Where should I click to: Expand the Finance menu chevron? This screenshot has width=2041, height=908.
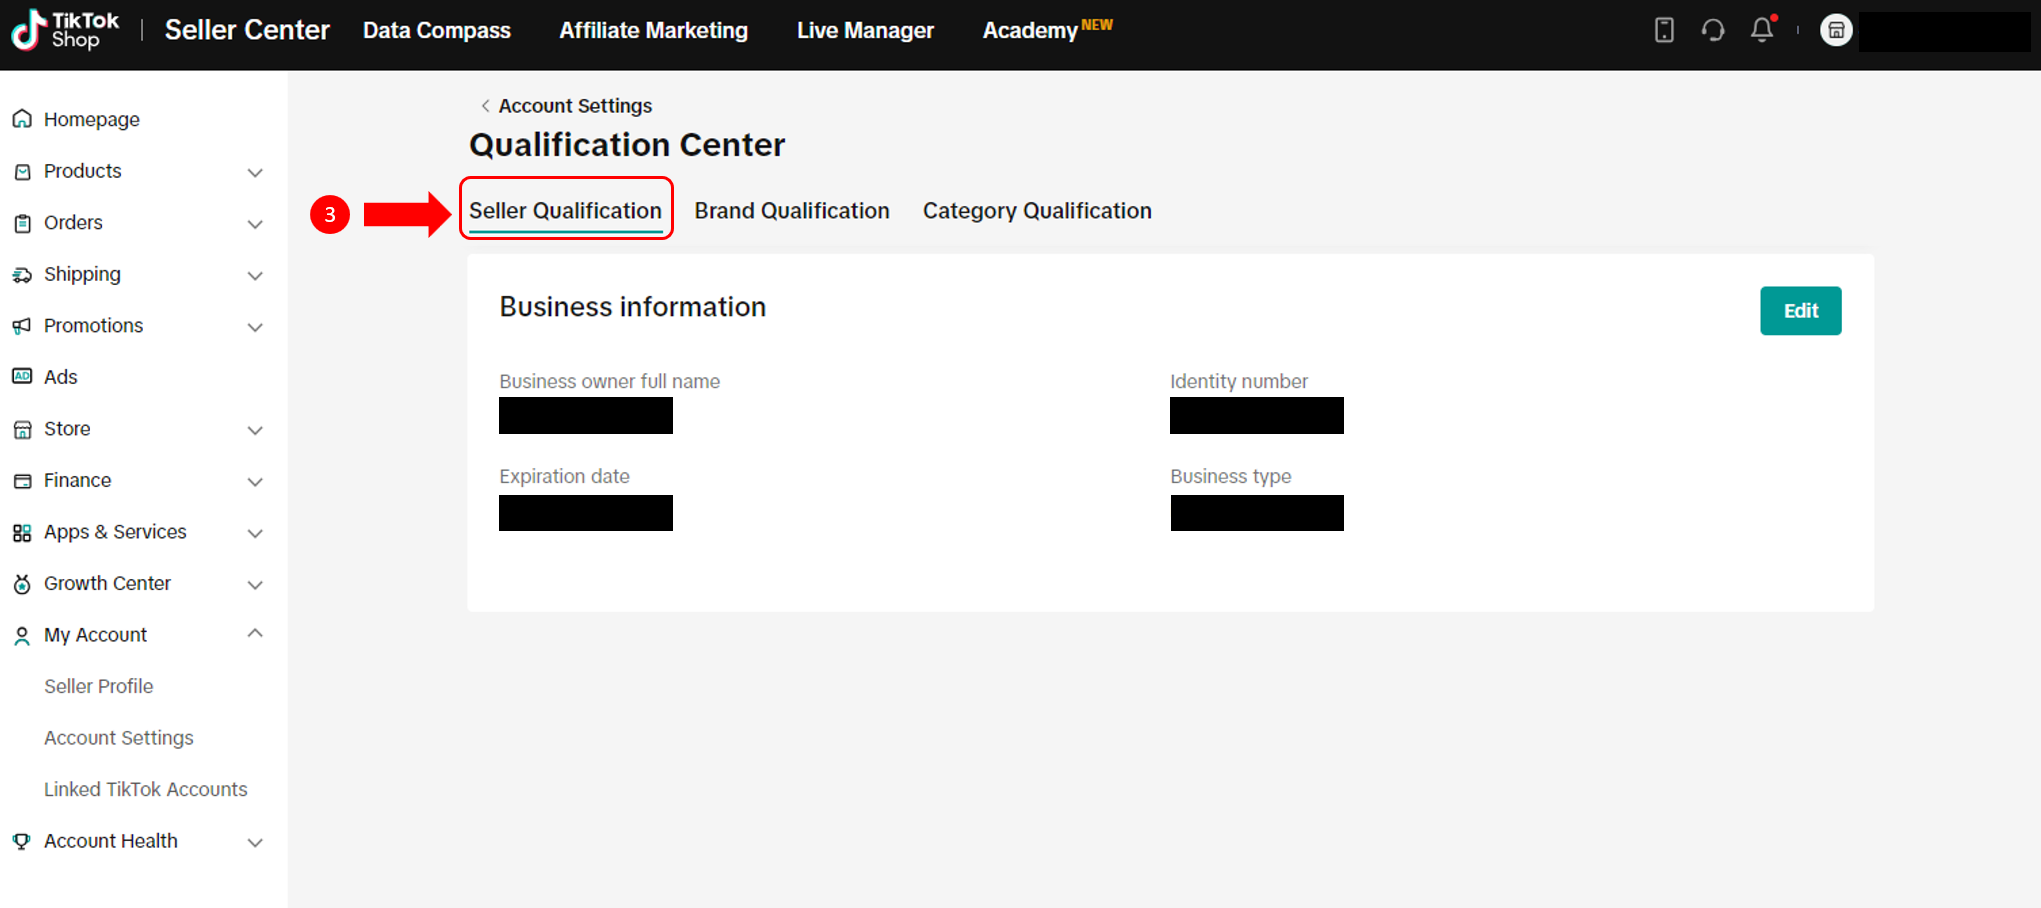click(255, 481)
